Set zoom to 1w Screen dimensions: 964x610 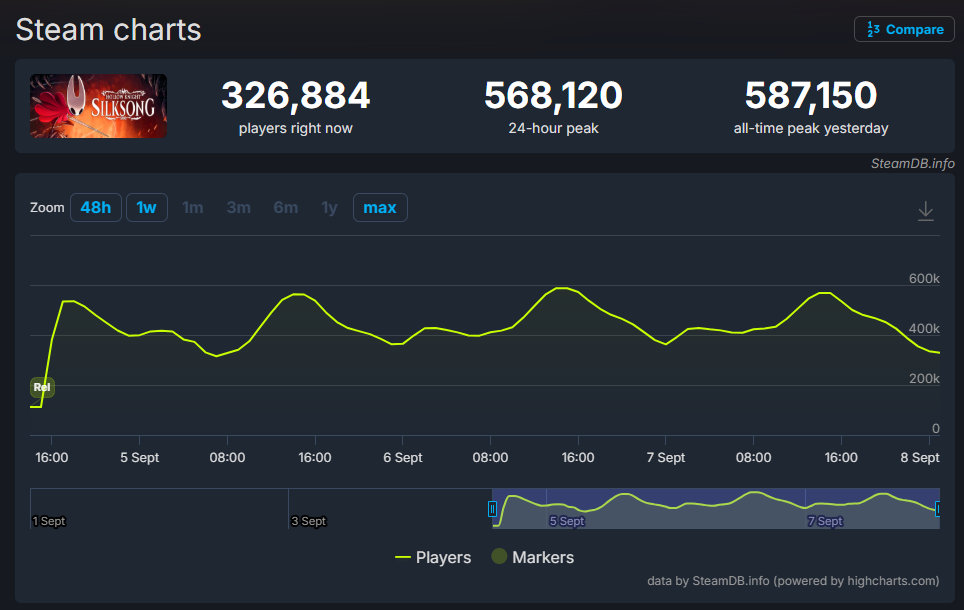tap(147, 207)
